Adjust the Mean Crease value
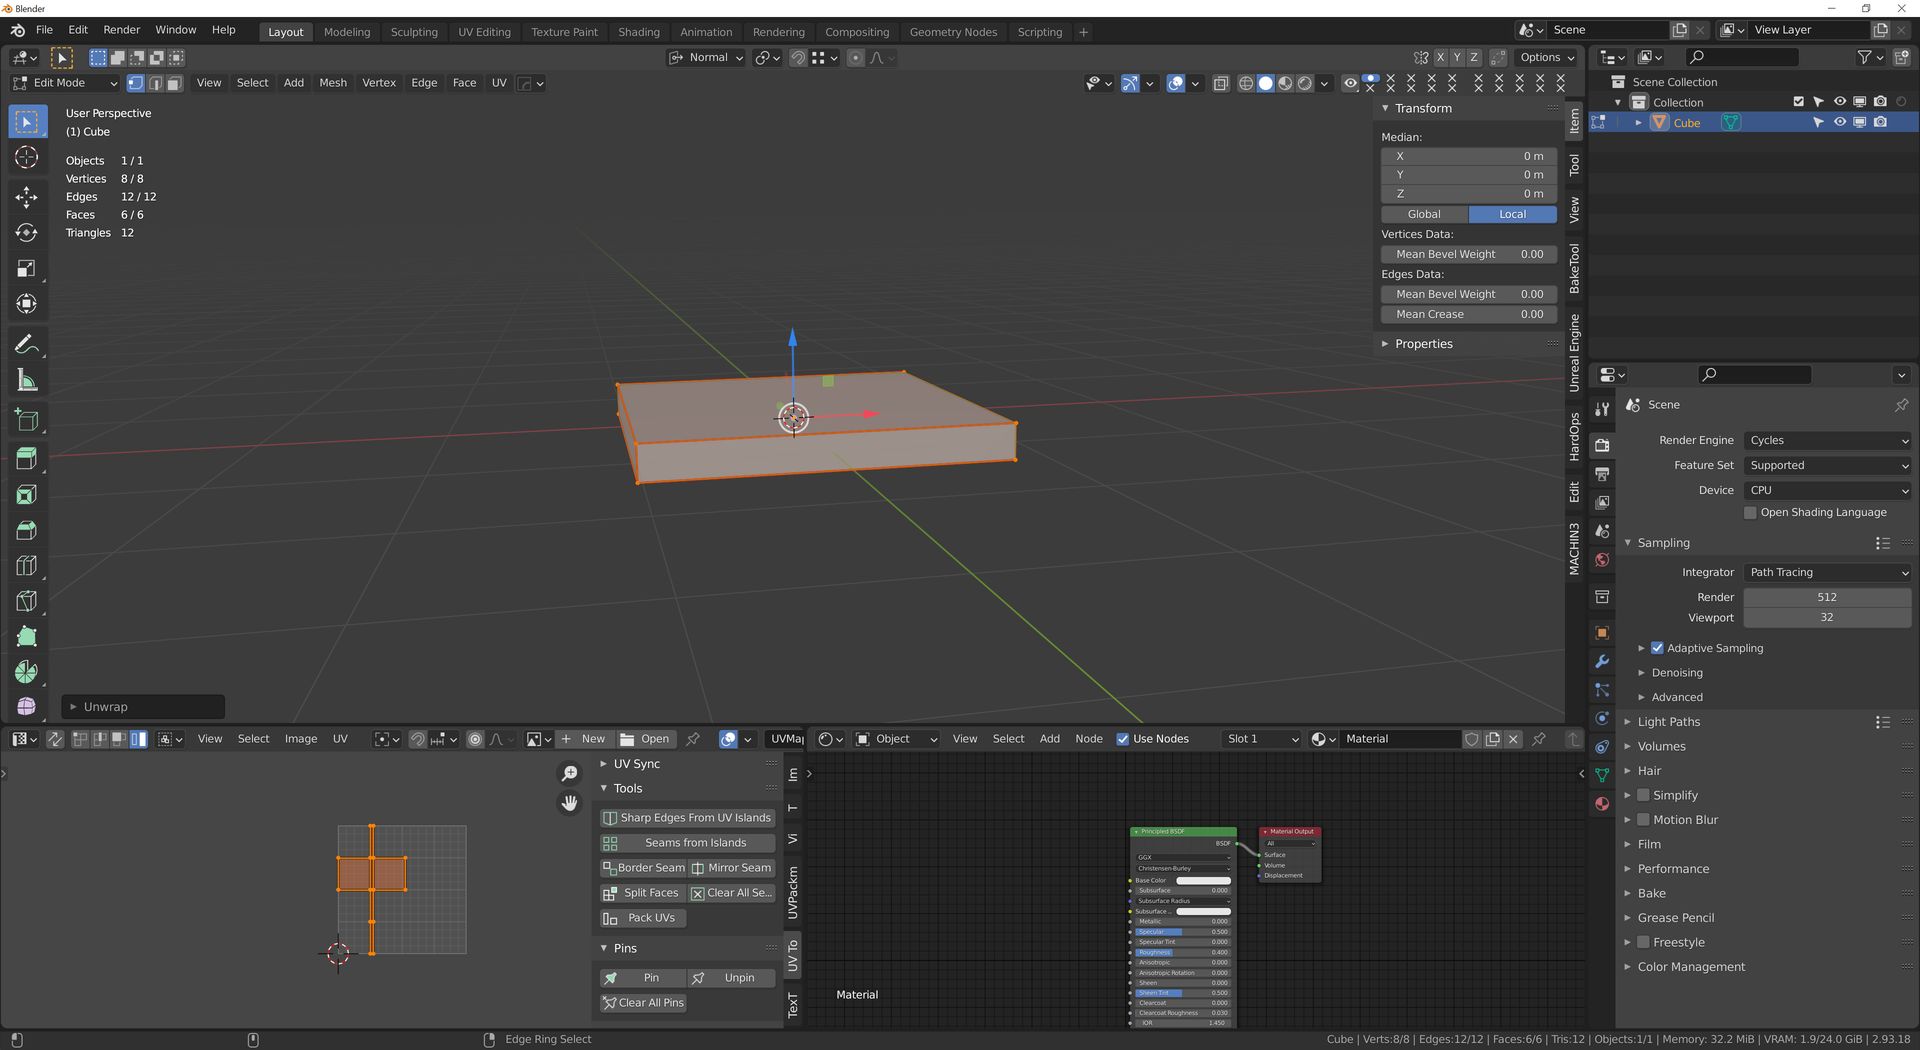Screen dimensions: 1920x1050 pyautogui.click(x=1469, y=314)
